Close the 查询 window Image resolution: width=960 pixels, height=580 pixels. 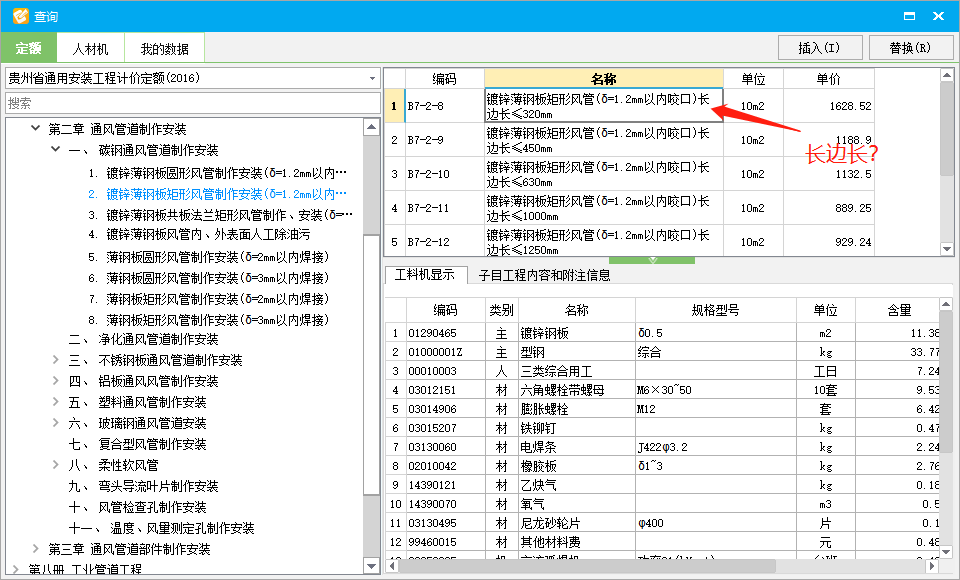(x=938, y=16)
